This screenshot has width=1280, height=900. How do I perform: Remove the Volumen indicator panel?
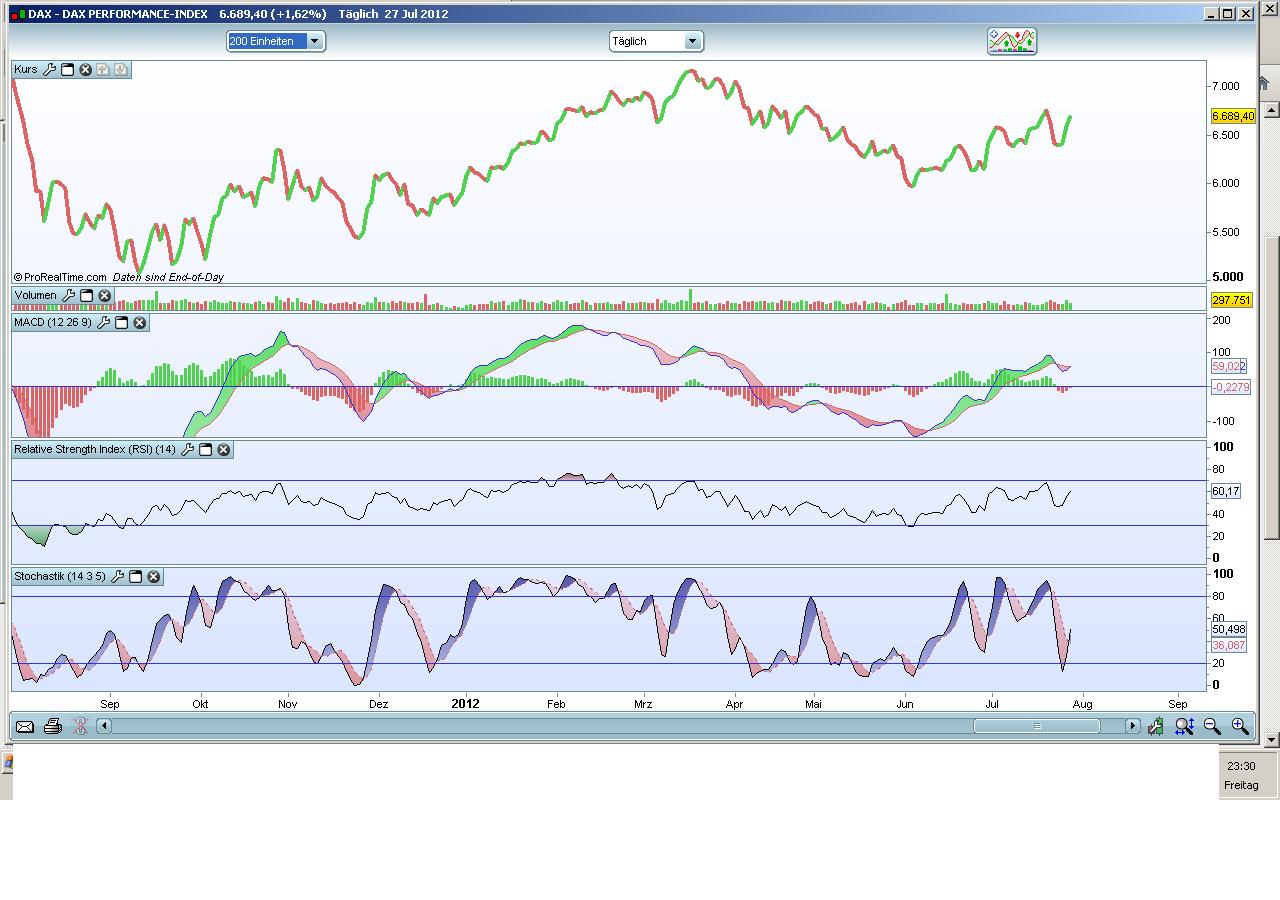click(x=105, y=296)
